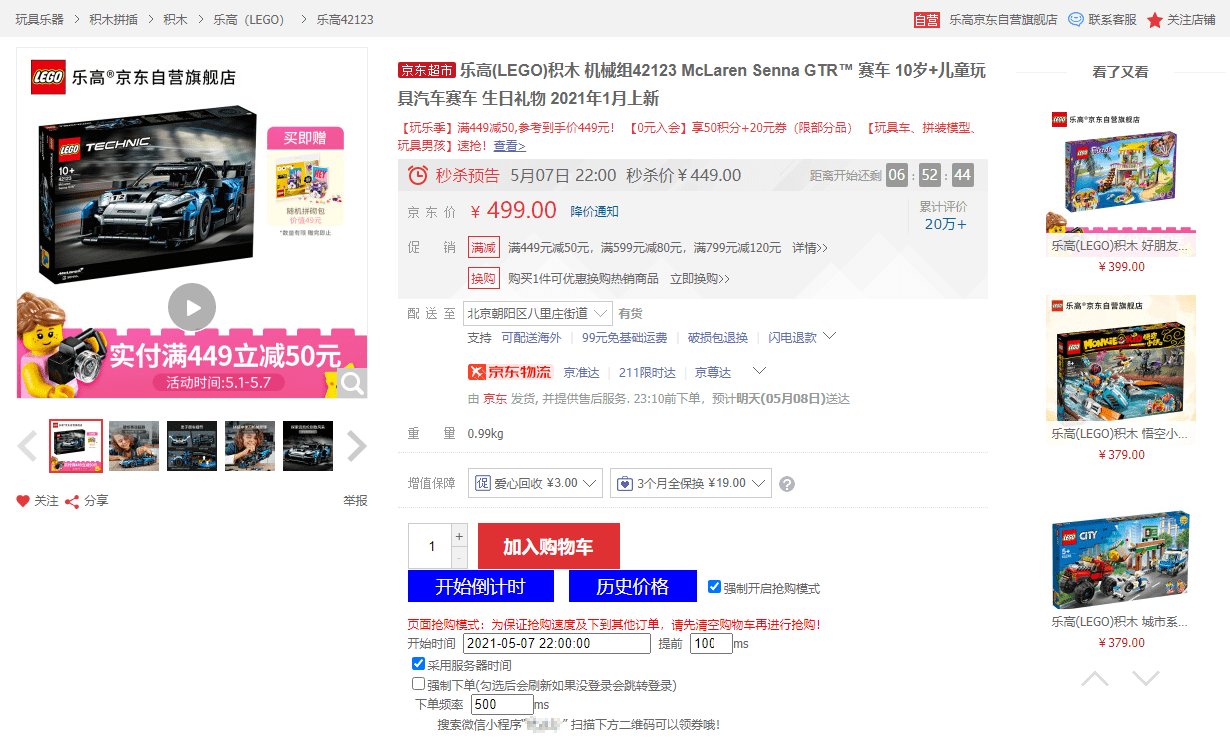Viewport: 1230px width, 739px height.
Task: Toggle 强制下单 checkbox
Action: coord(419,684)
